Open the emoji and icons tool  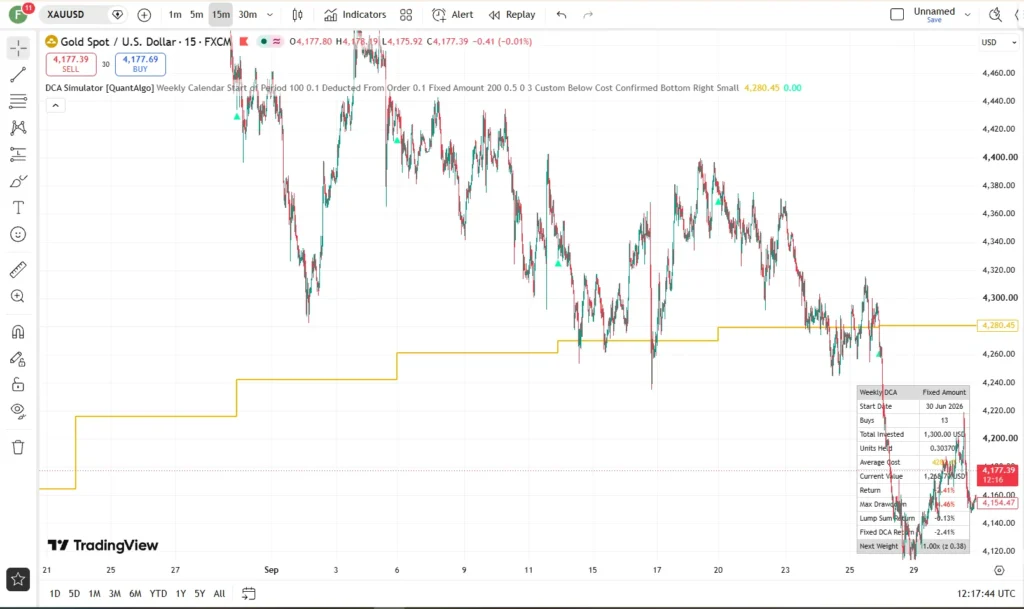18,234
